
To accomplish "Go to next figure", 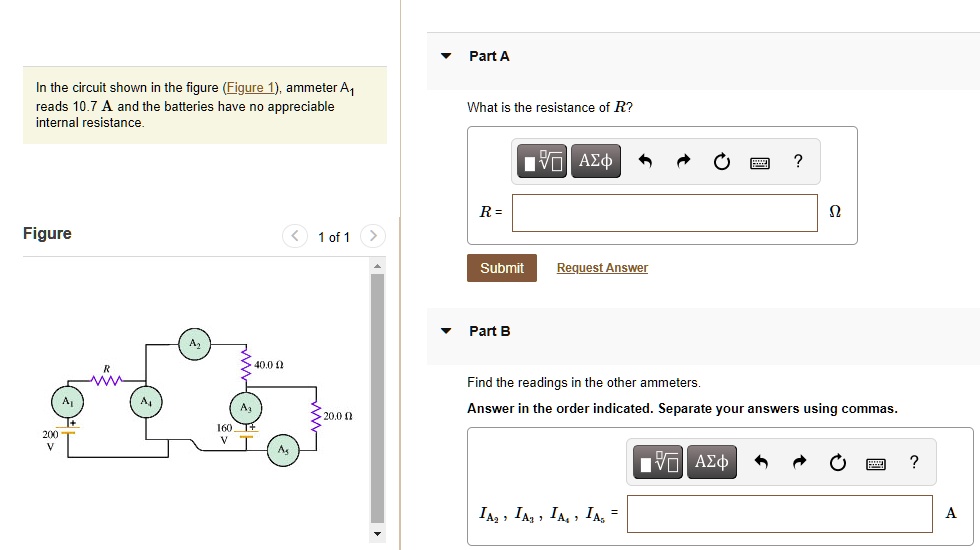I will 371,237.
